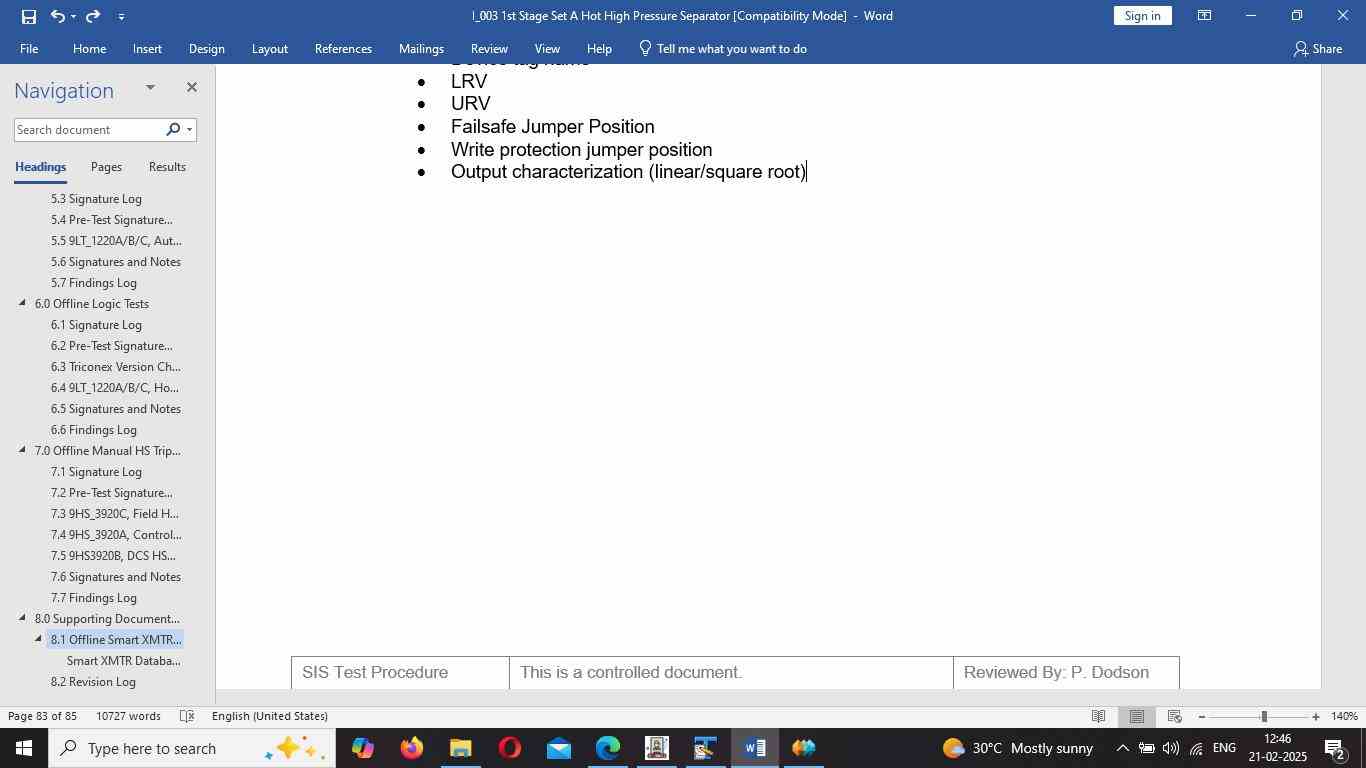Open the Help tab

point(599,48)
